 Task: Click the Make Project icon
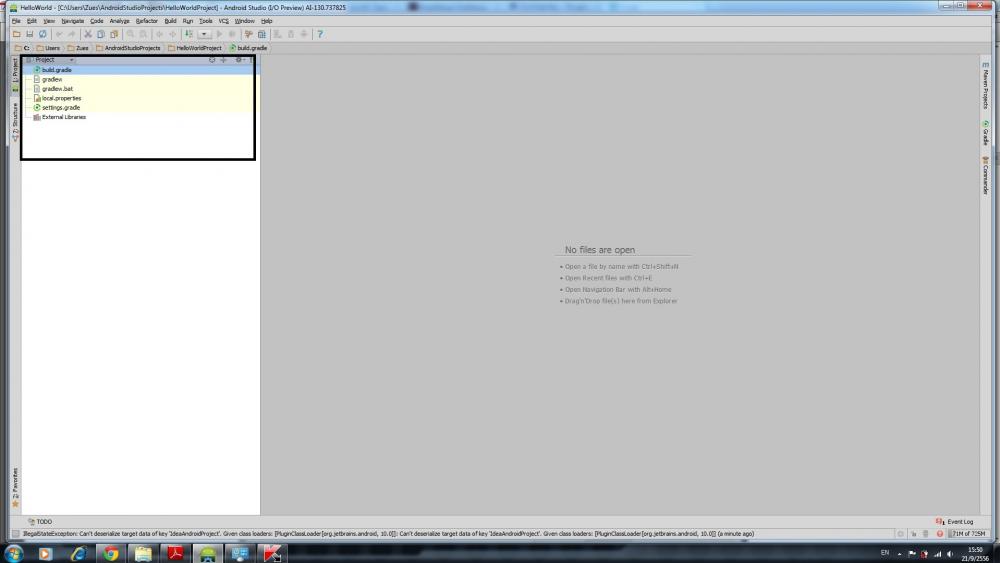(x=189, y=34)
